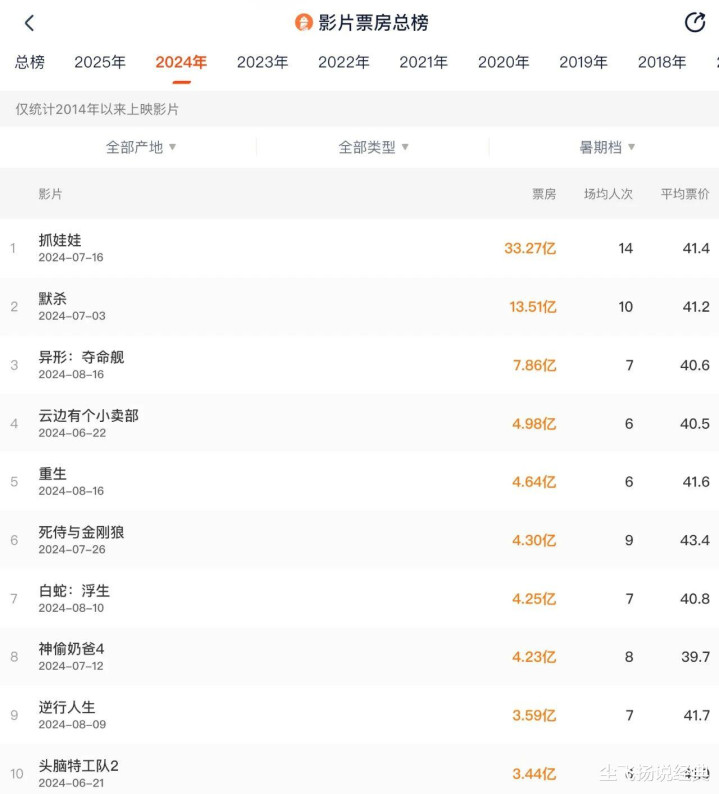Click the release date 2024-07-26
719x794 pixels.
coord(72,549)
